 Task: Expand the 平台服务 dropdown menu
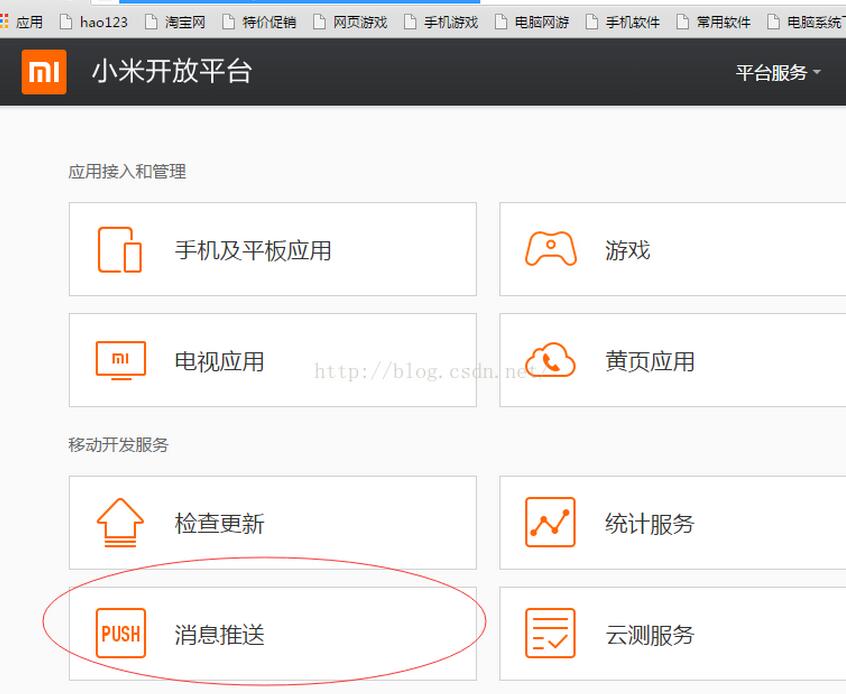pyautogui.click(x=778, y=72)
